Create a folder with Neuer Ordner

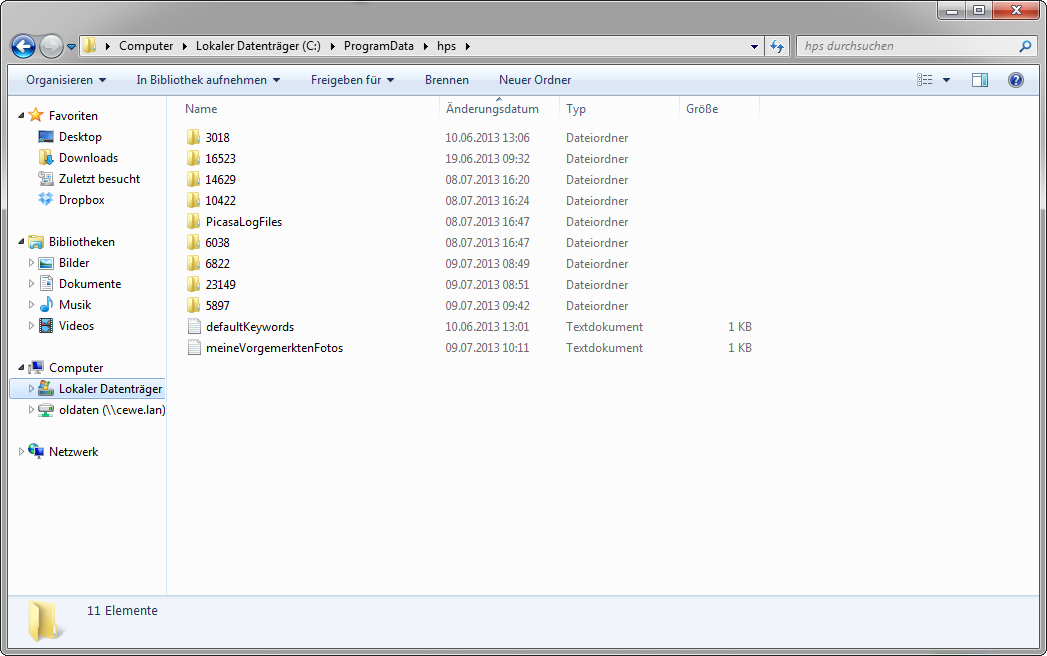pos(535,80)
